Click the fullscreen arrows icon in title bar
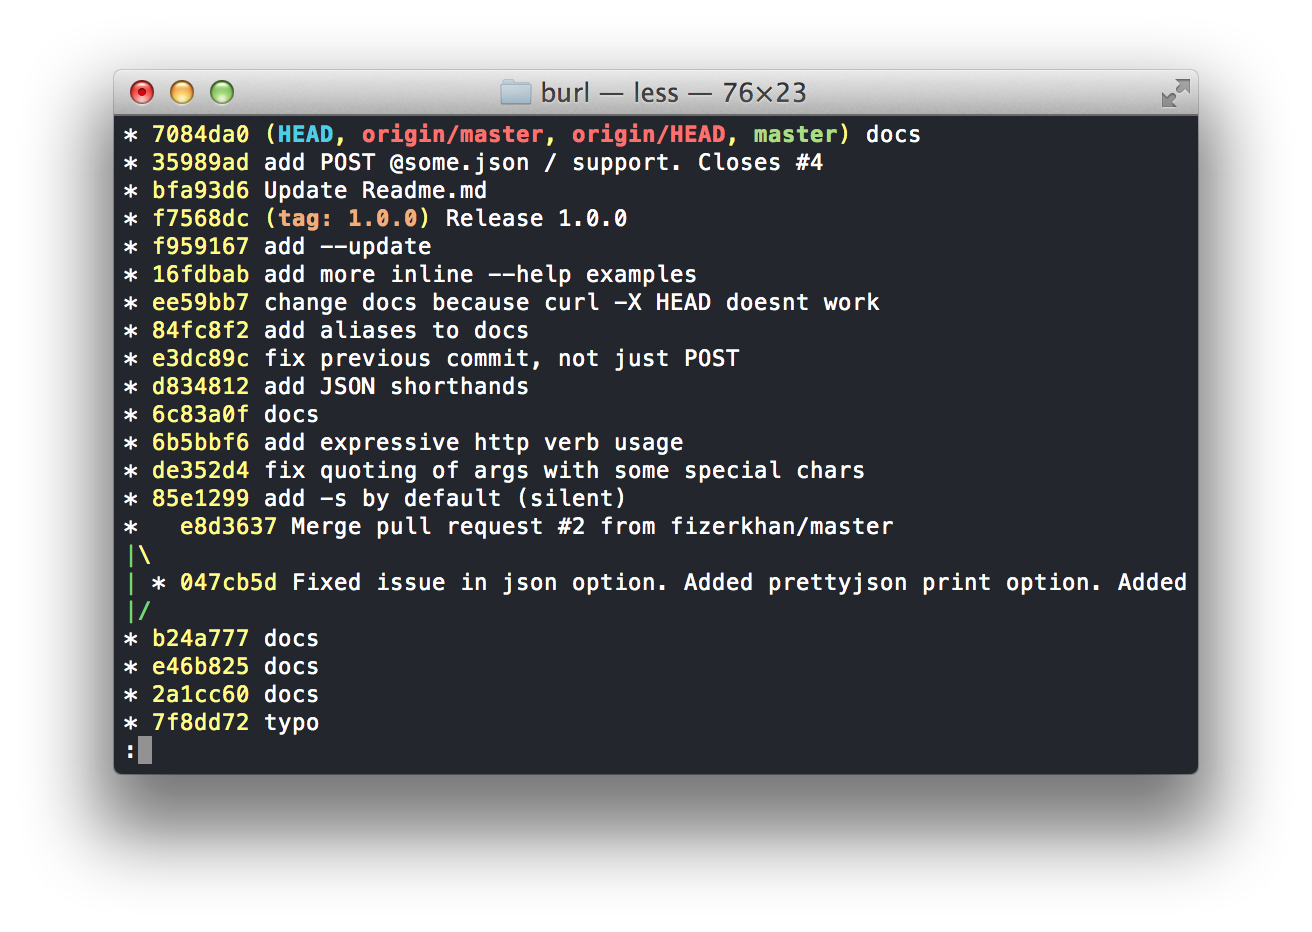Viewport: 1312px width, 932px height. point(1176,93)
